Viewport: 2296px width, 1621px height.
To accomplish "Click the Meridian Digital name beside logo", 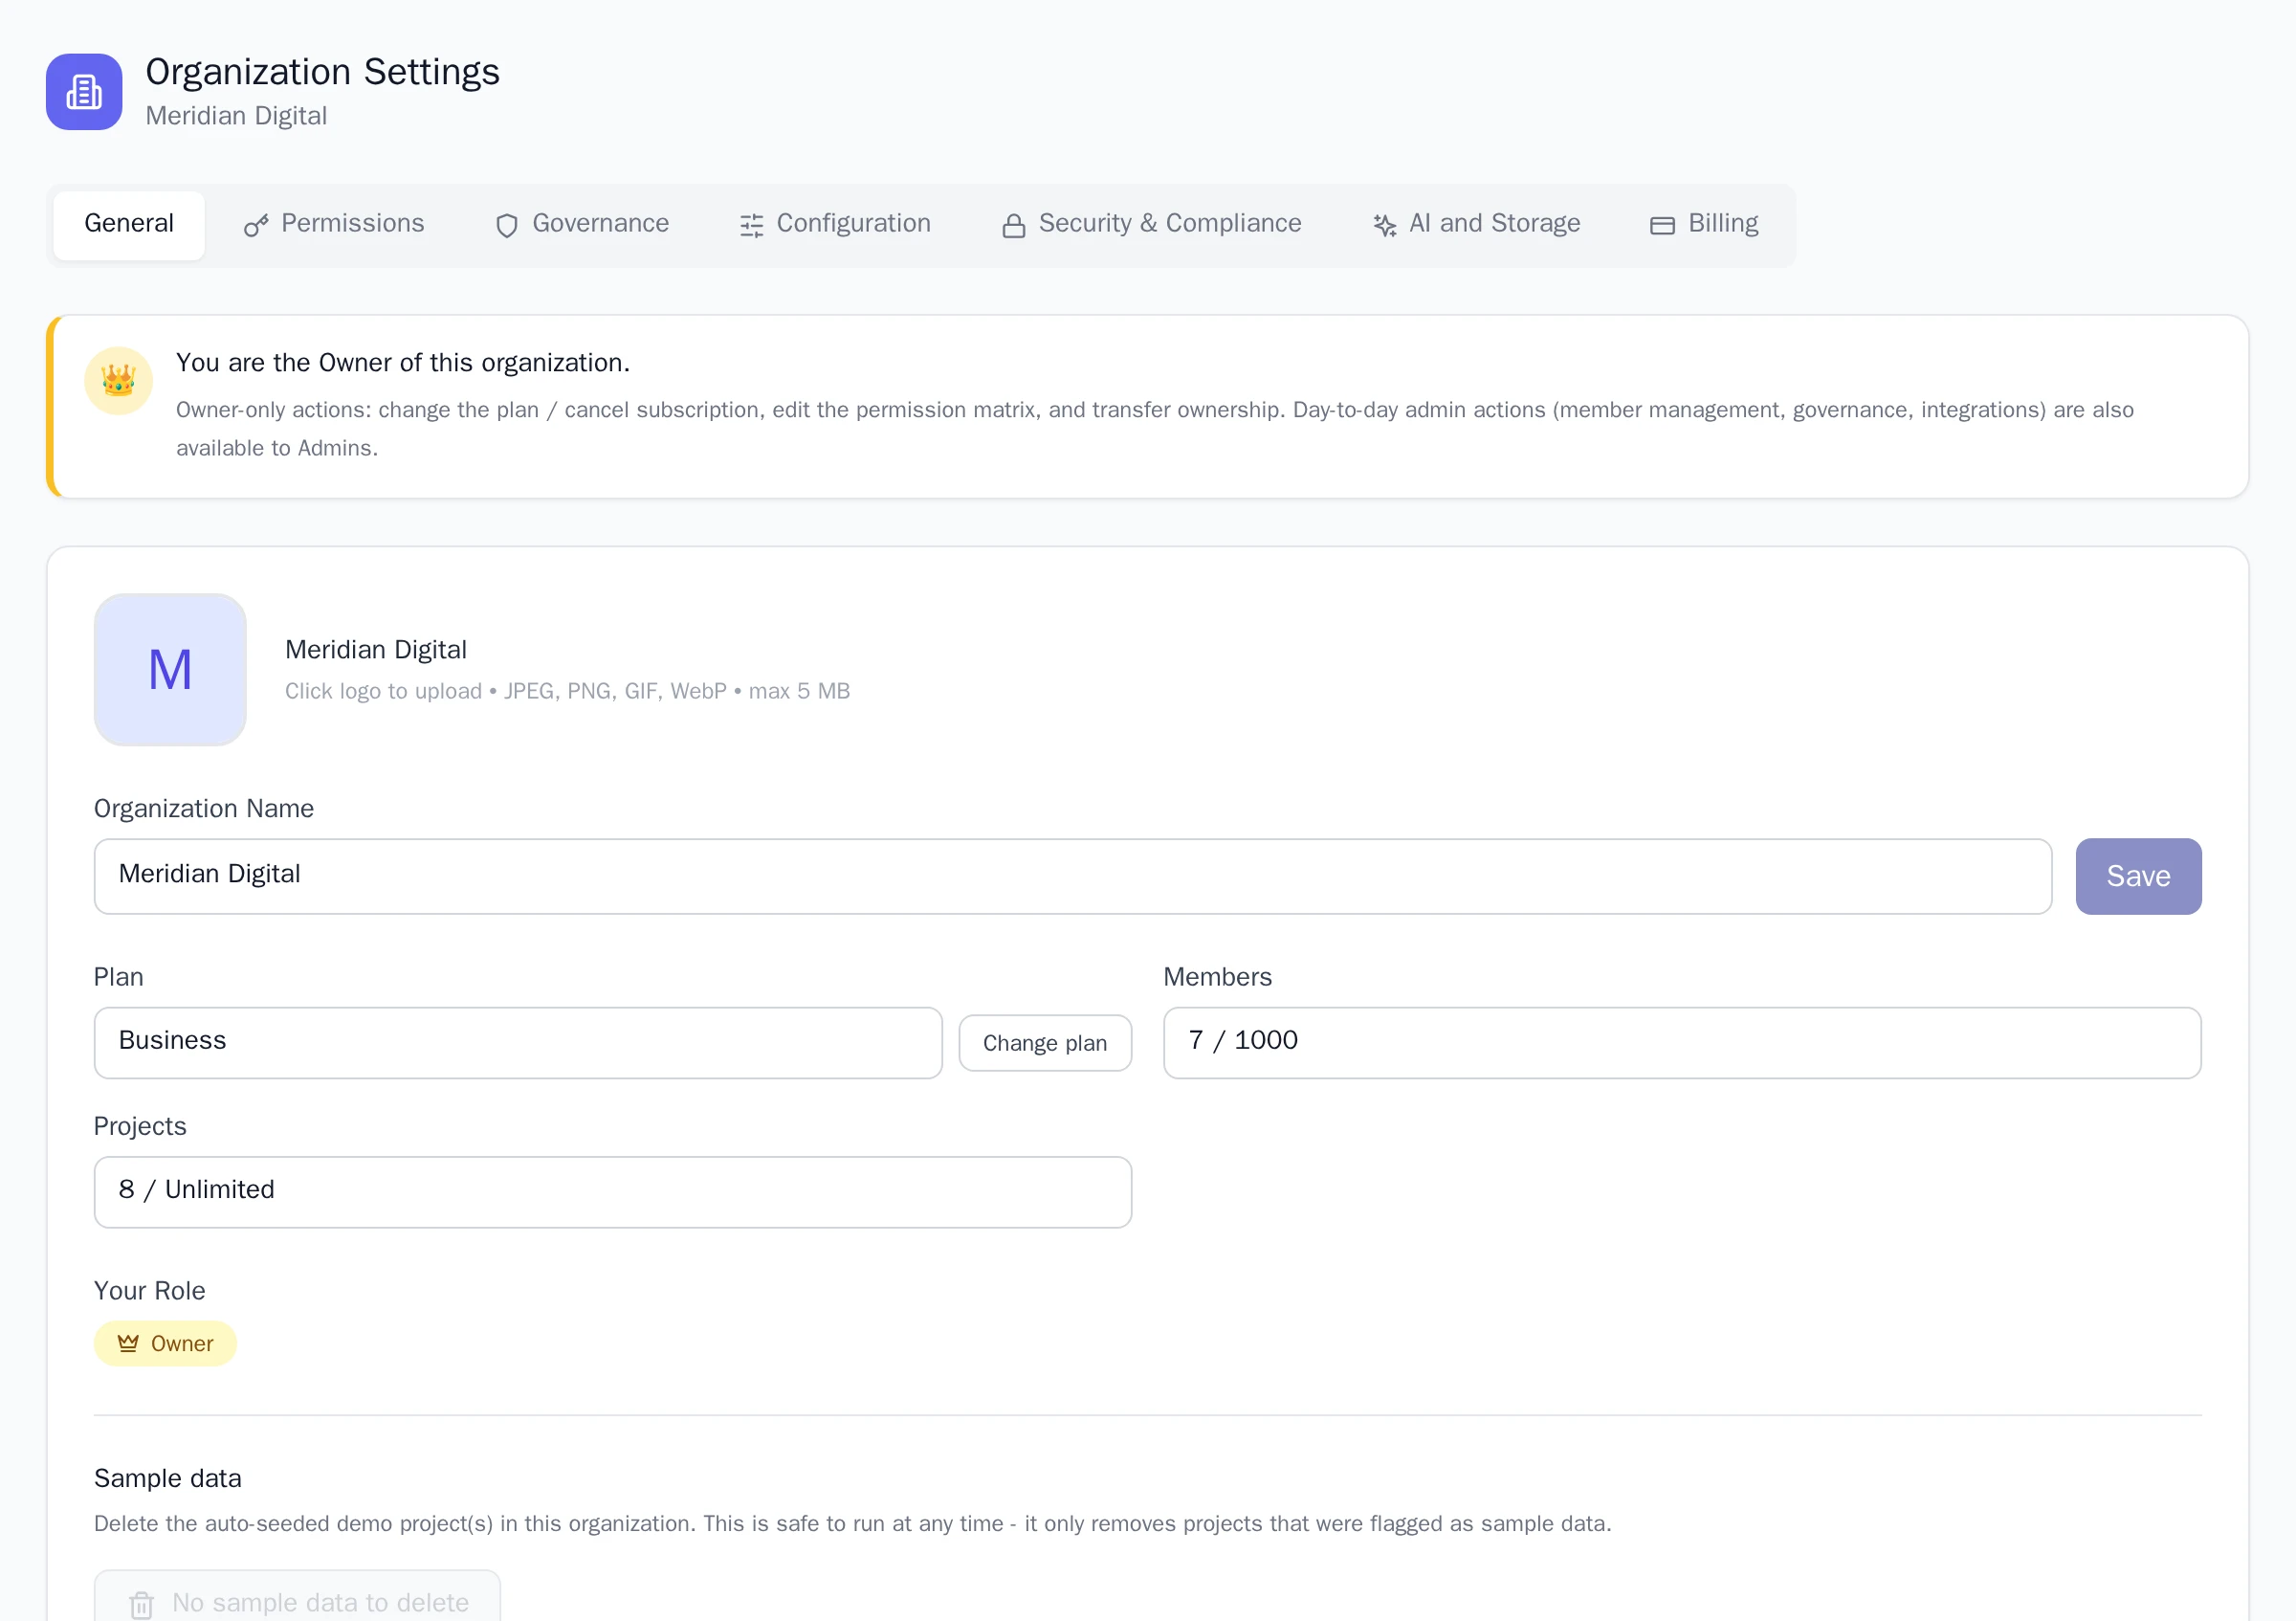I will click(376, 650).
